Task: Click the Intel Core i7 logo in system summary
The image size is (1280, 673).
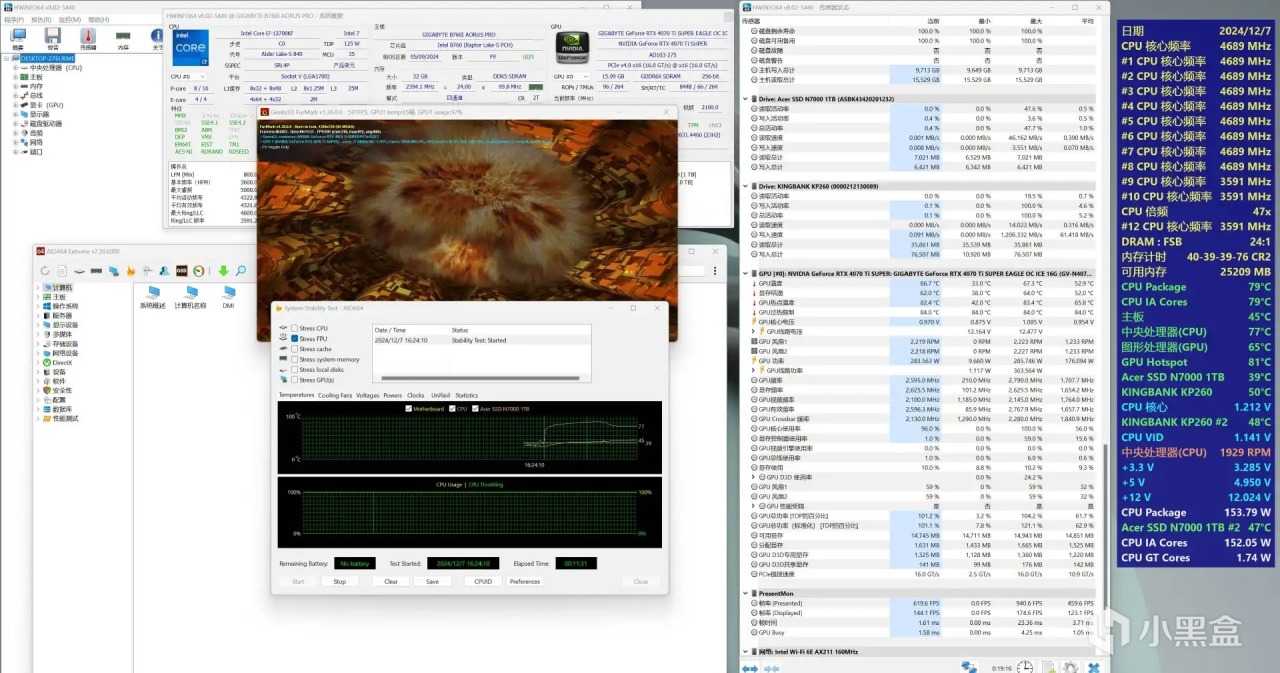Action: [191, 48]
